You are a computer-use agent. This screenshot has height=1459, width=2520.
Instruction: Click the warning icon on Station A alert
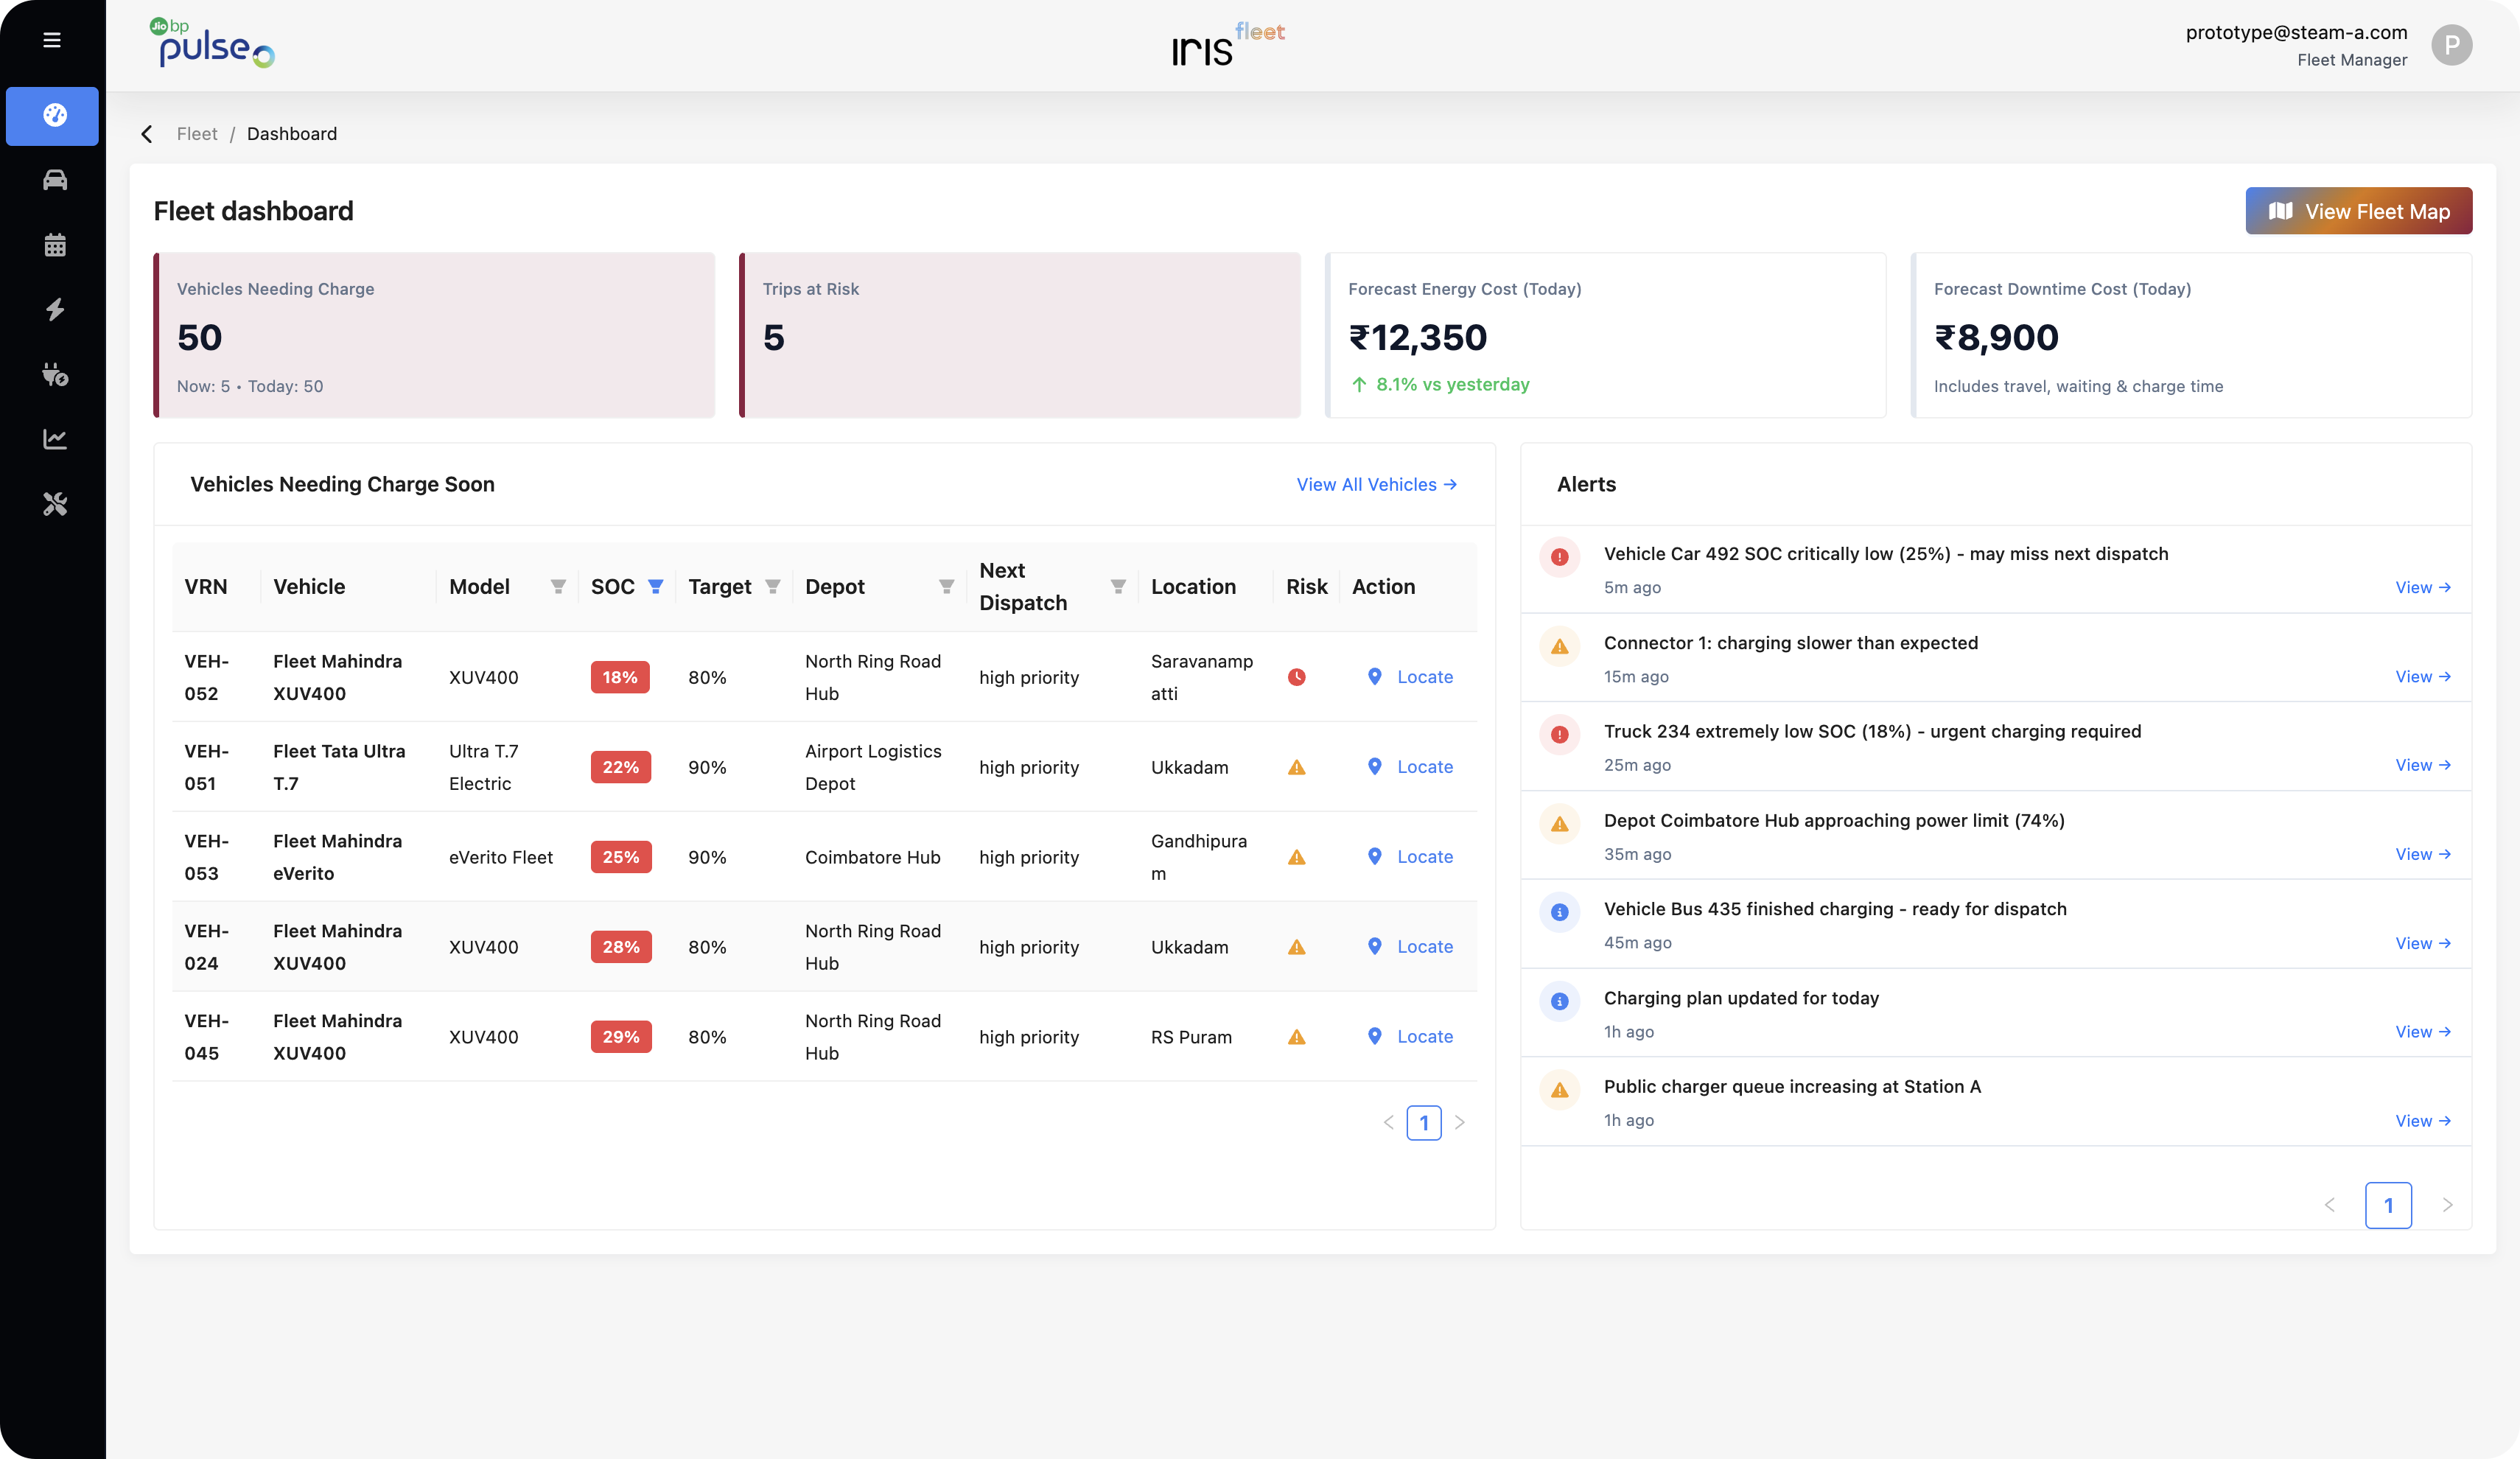tap(1559, 1090)
